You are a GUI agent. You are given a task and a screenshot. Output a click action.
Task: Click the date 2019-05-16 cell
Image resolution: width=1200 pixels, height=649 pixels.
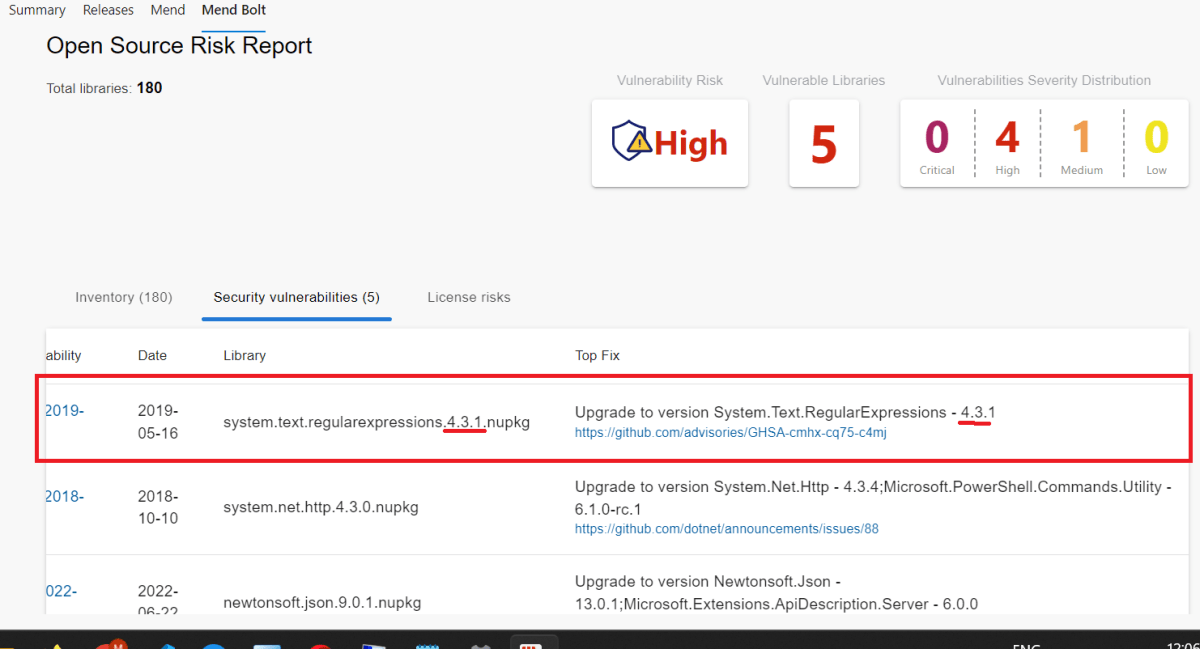click(x=158, y=422)
